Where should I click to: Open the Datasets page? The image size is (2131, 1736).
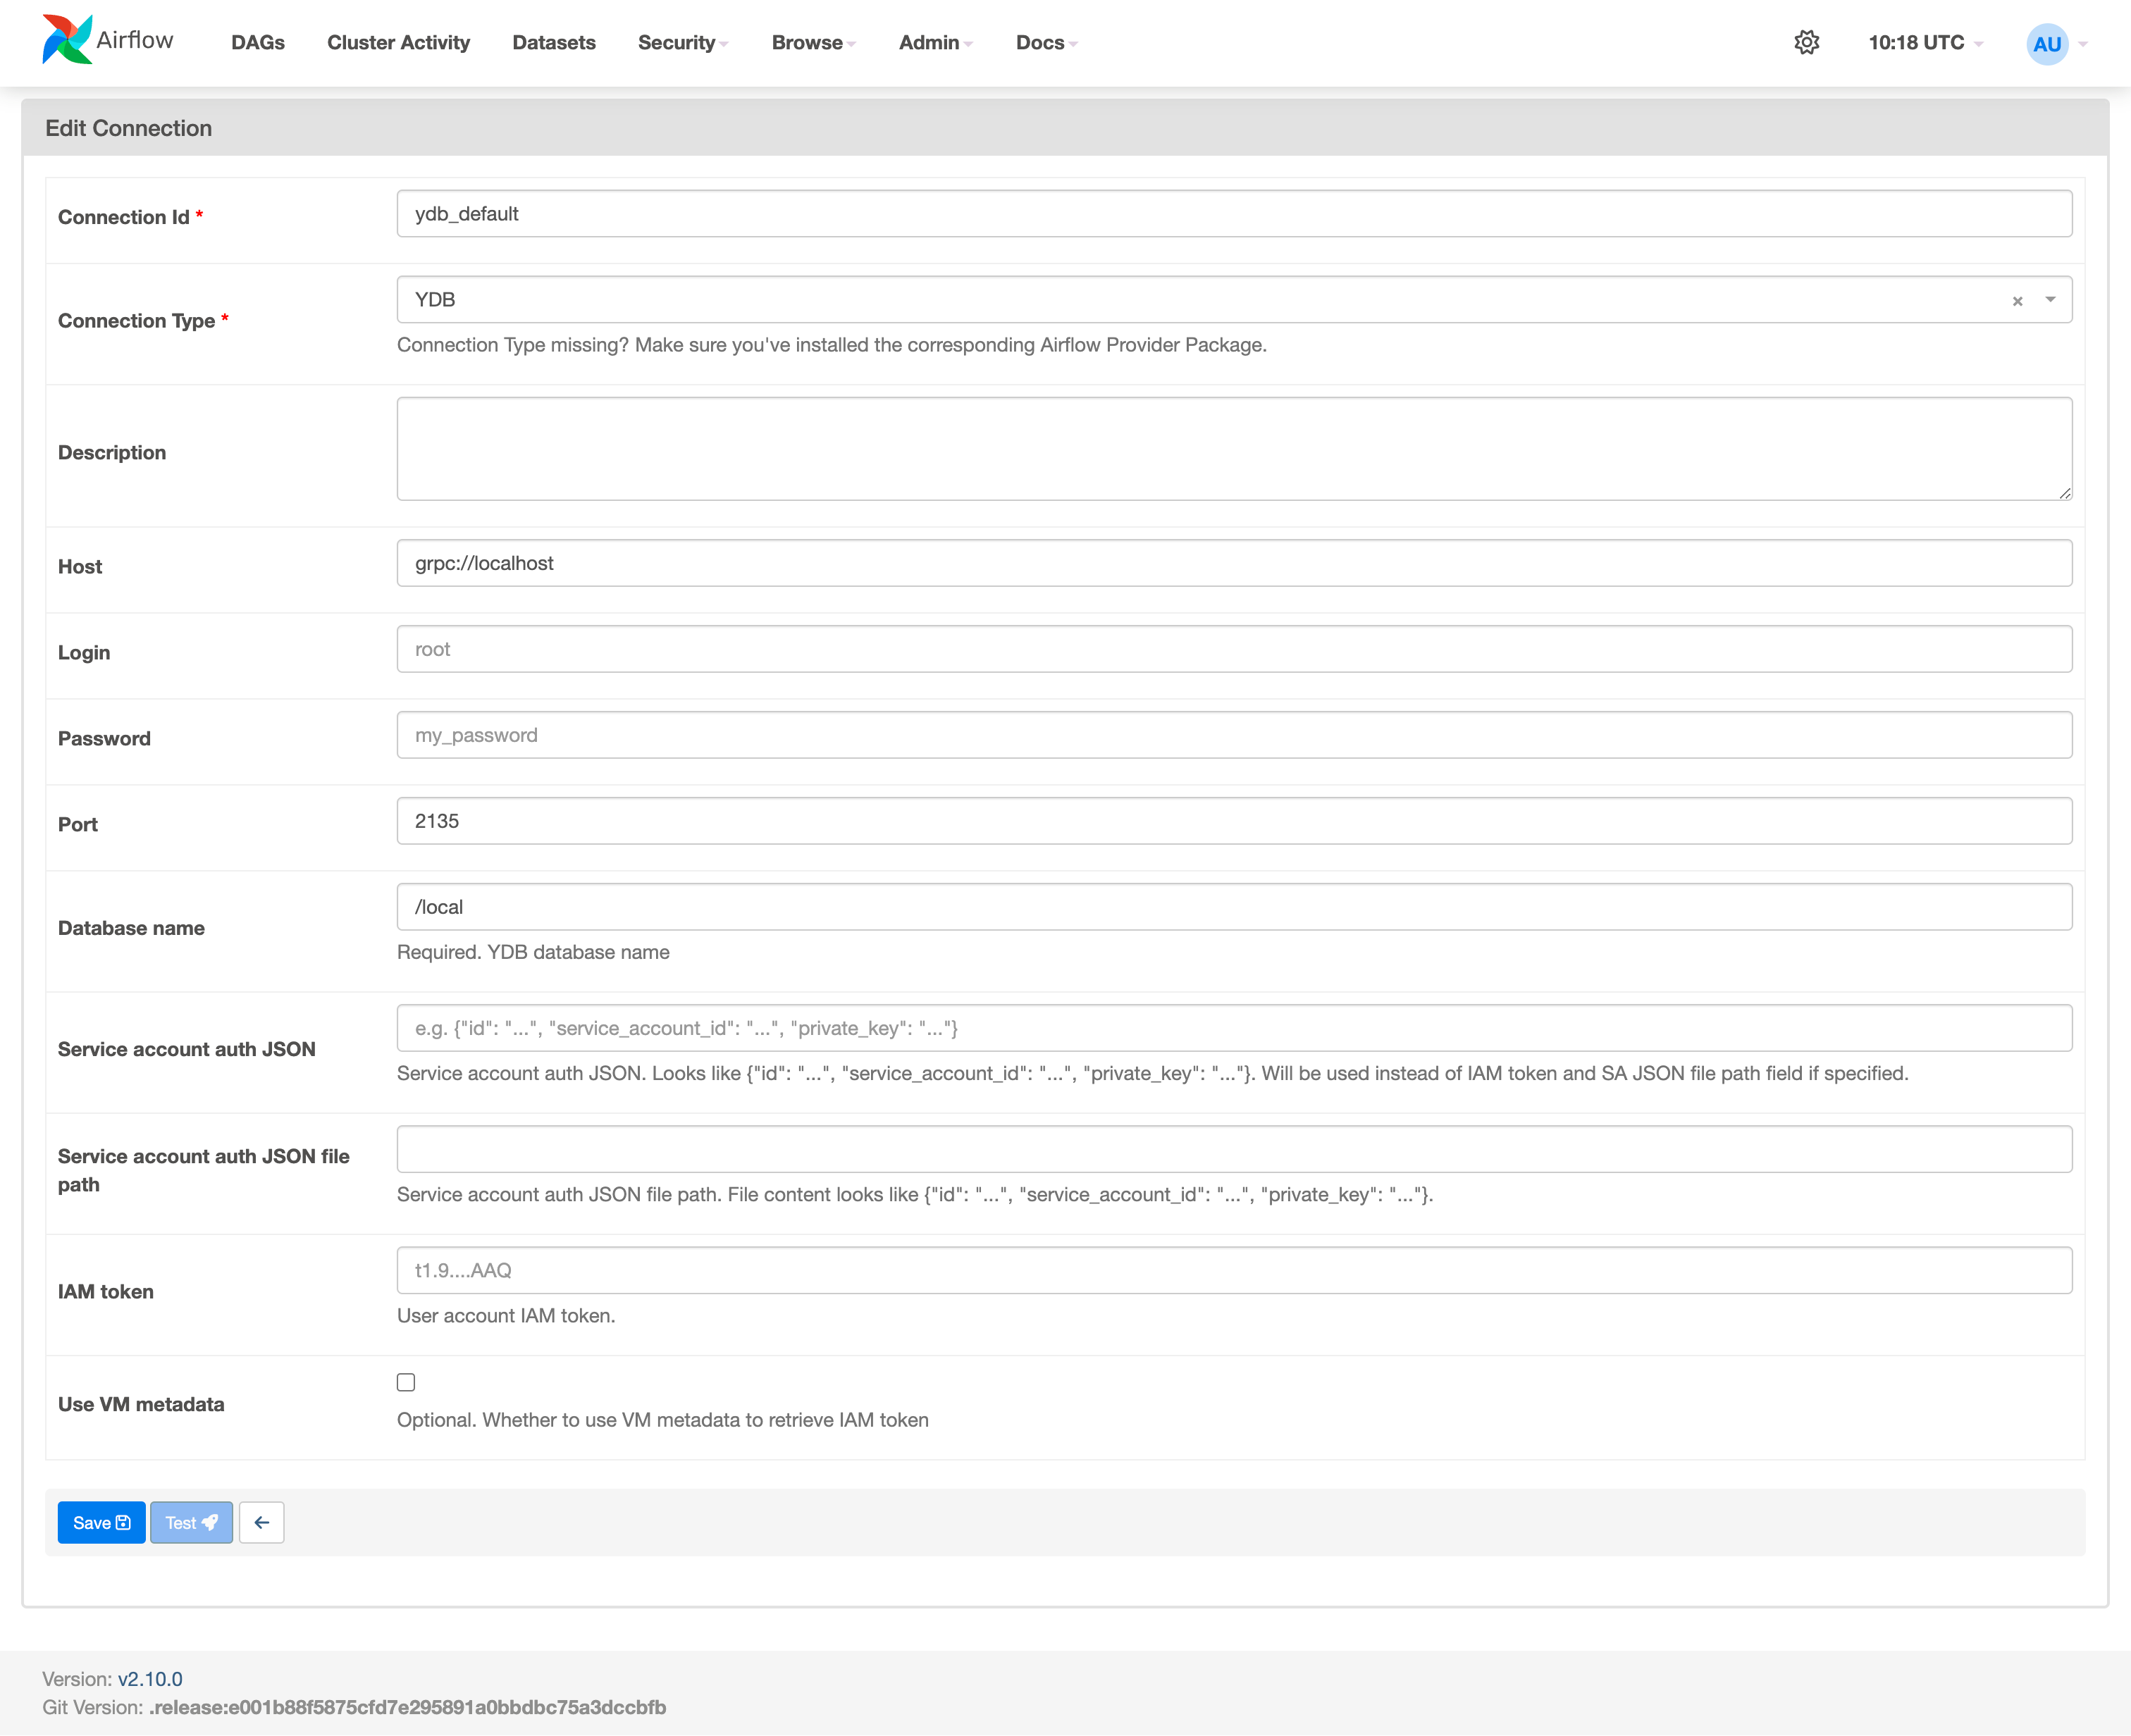pos(554,43)
